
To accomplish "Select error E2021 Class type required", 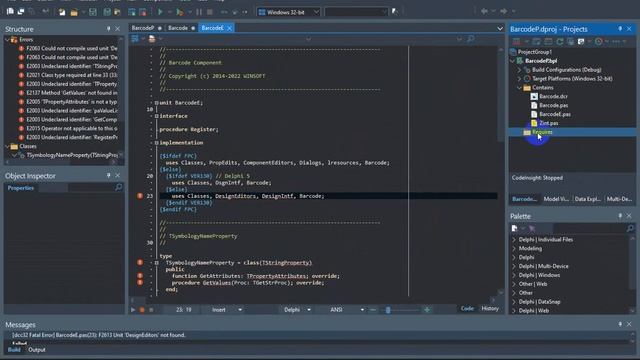I will click(x=72, y=75).
